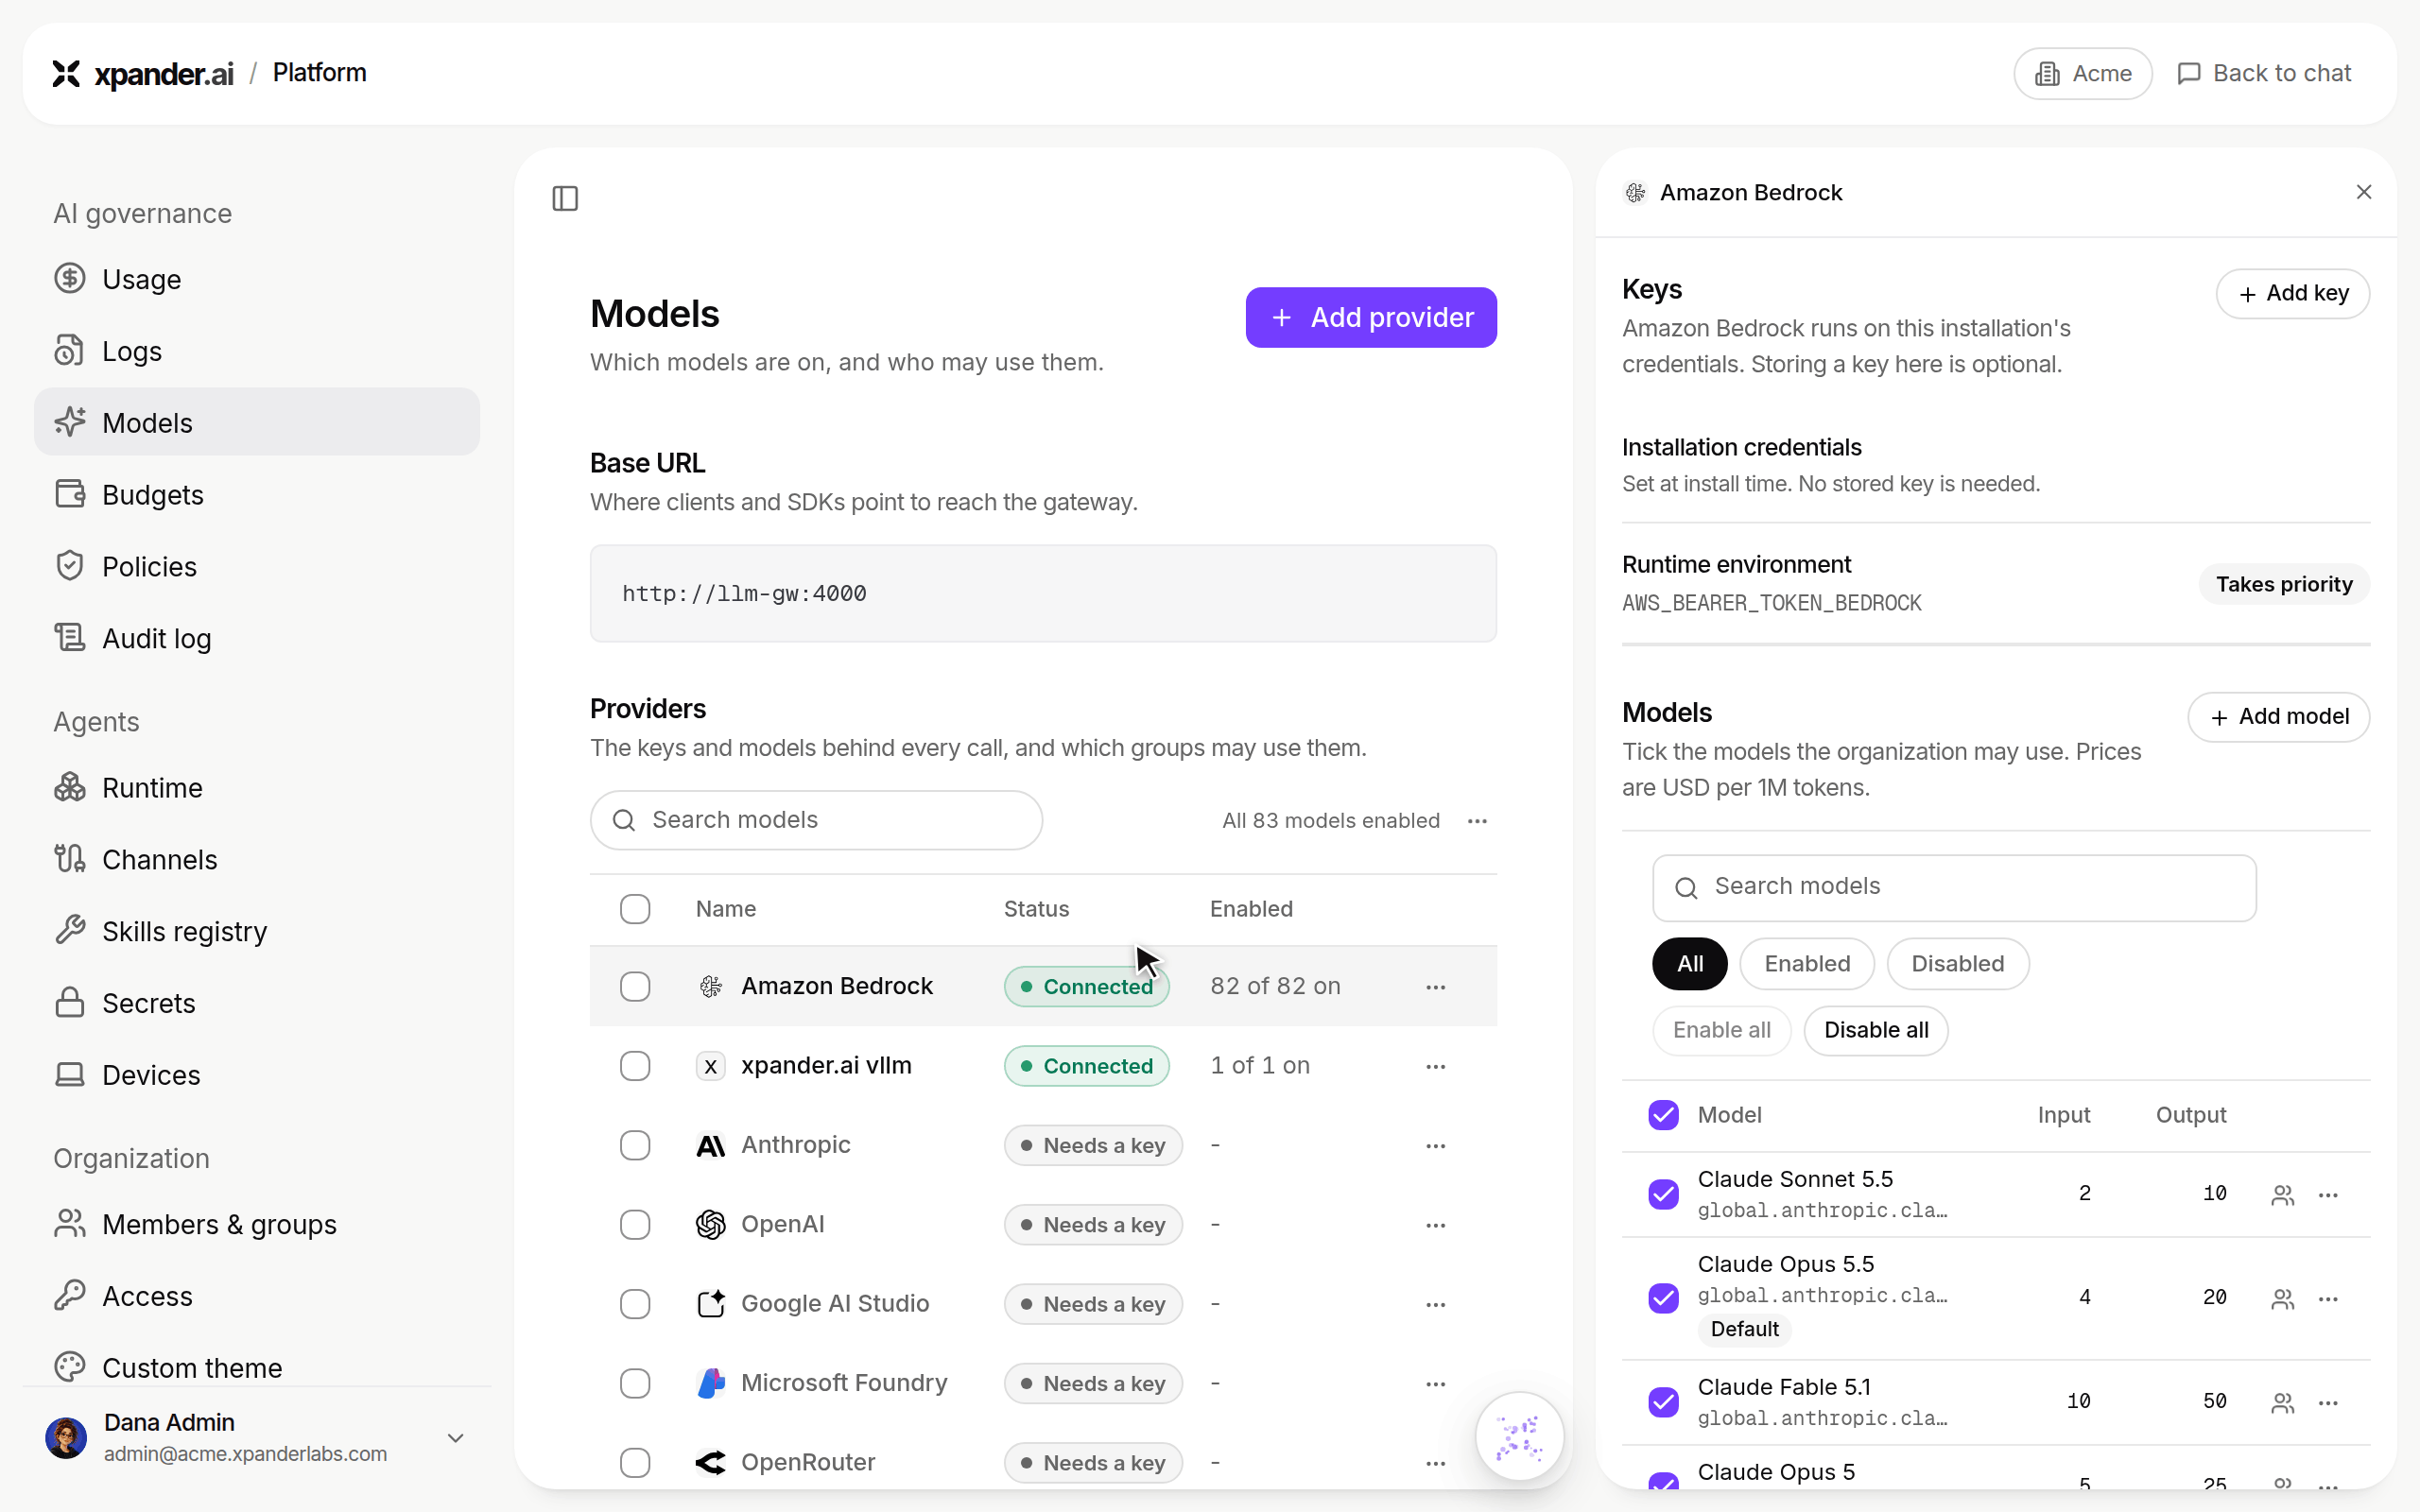Focus the Bedrock panel Search models field
The width and height of the screenshot is (2420, 1512).
[1954, 887]
